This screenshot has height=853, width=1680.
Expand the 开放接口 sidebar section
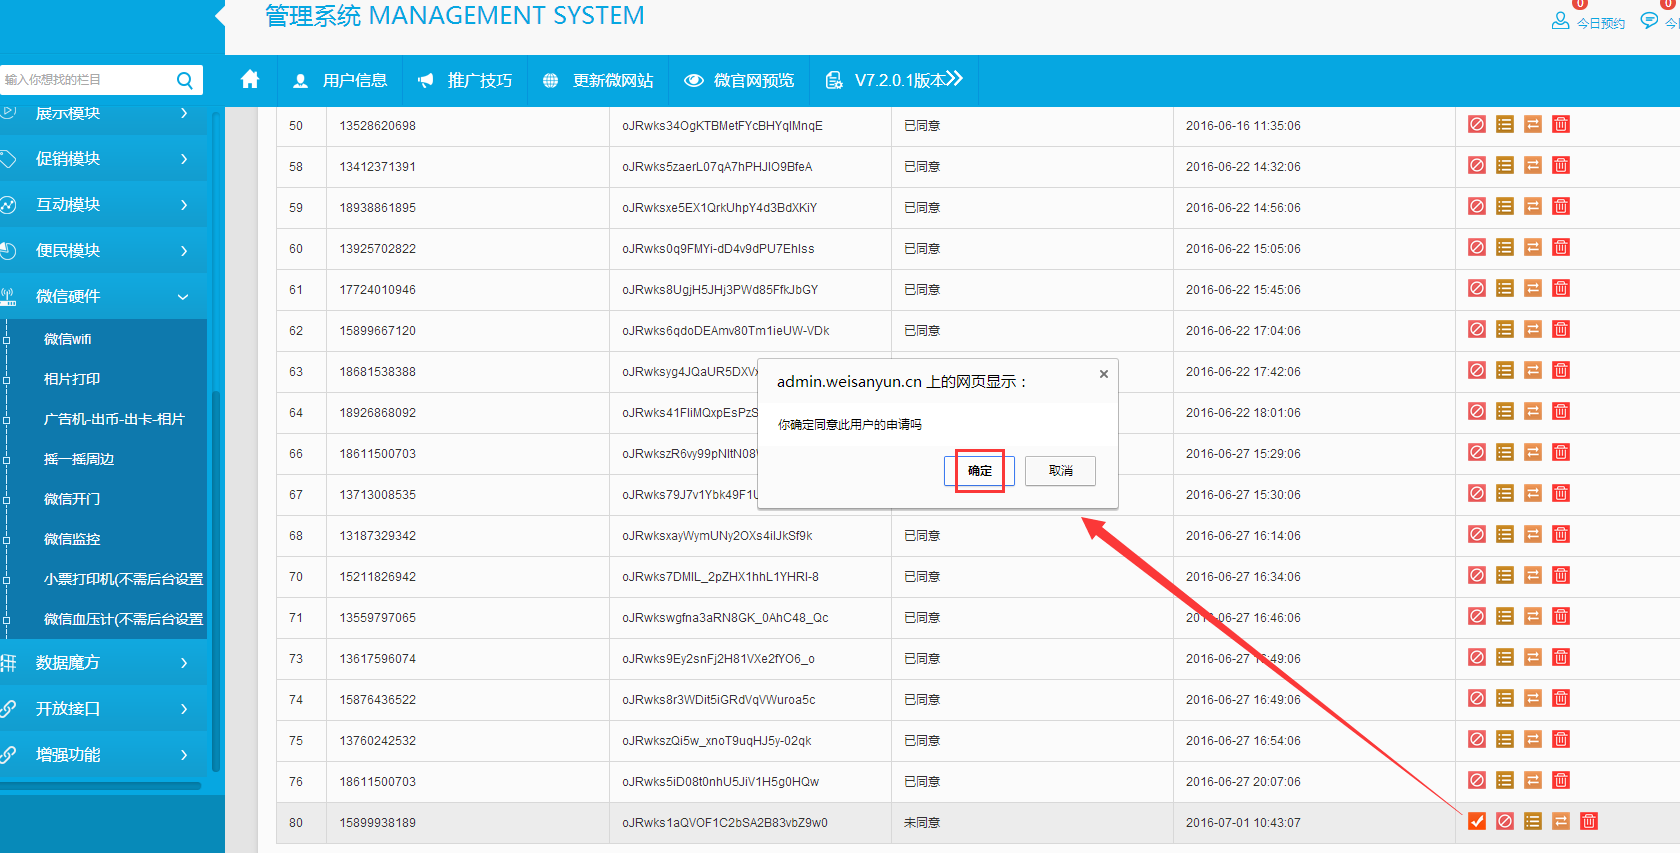104,708
